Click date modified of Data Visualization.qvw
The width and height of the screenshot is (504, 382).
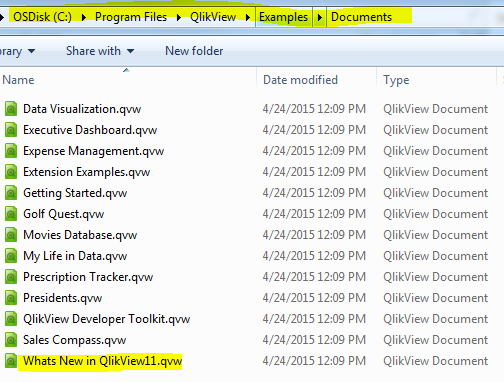click(x=314, y=109)
